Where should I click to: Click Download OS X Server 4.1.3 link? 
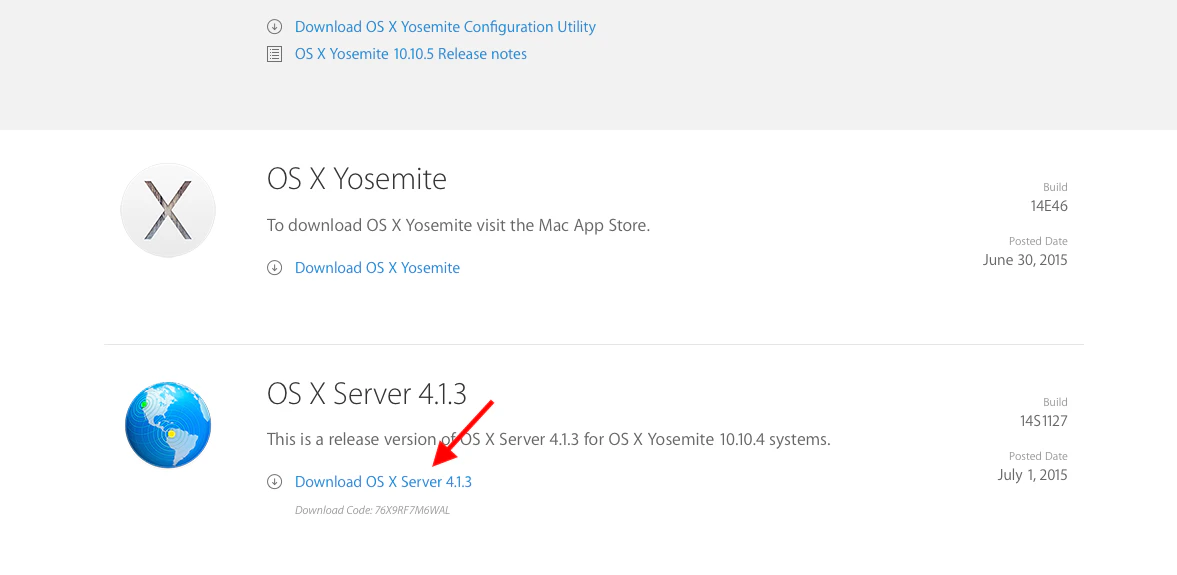(x=383, y=482)
